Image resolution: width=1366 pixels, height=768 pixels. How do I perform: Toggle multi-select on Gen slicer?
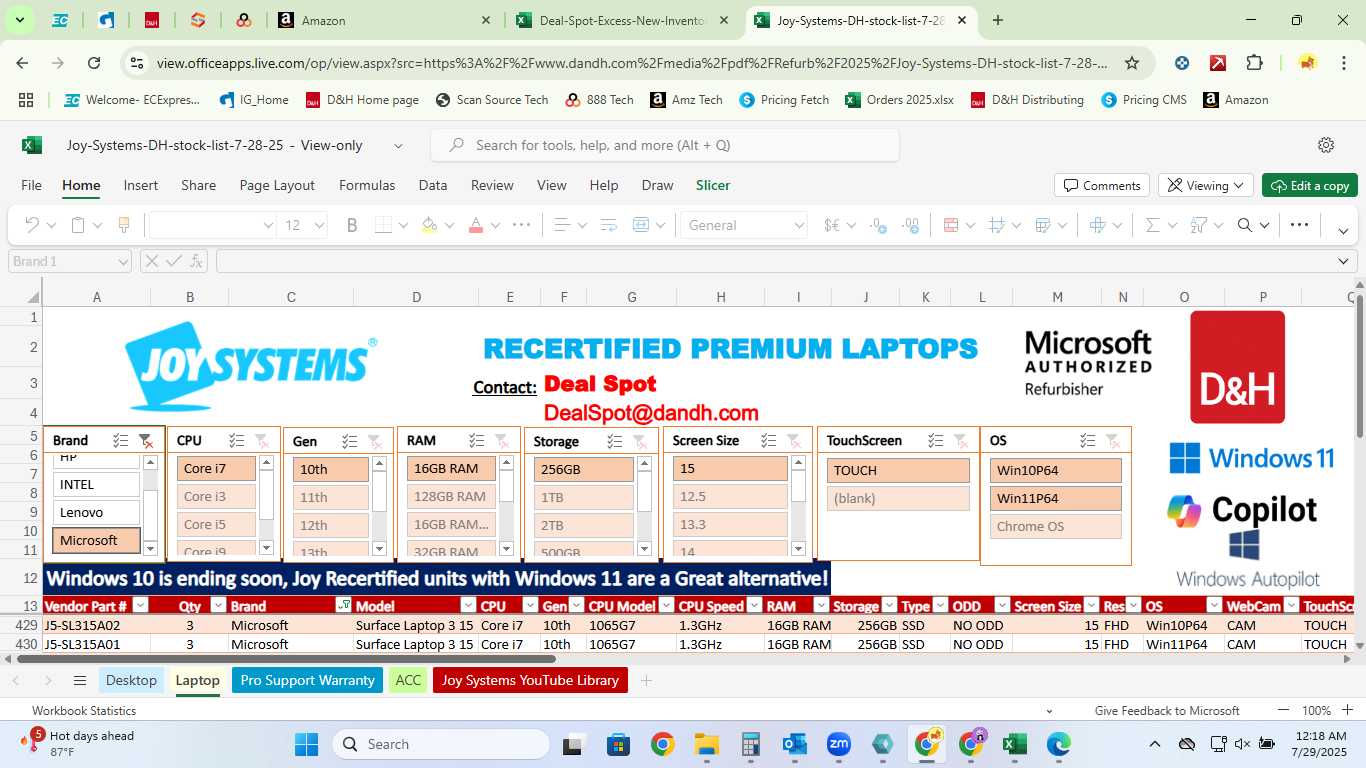pyautogui.click(x=350, y=441)
